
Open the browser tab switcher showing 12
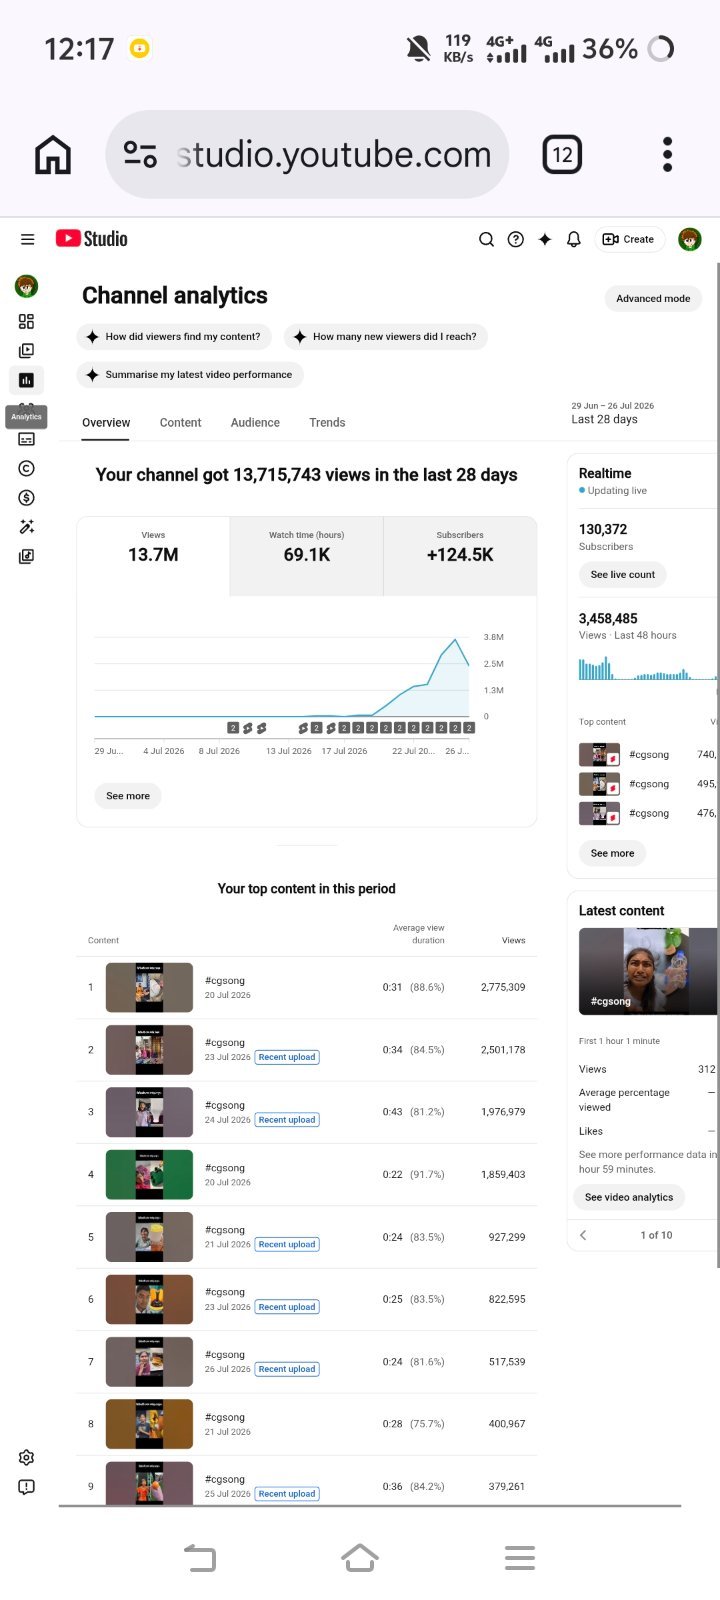(x=562, y=155)
